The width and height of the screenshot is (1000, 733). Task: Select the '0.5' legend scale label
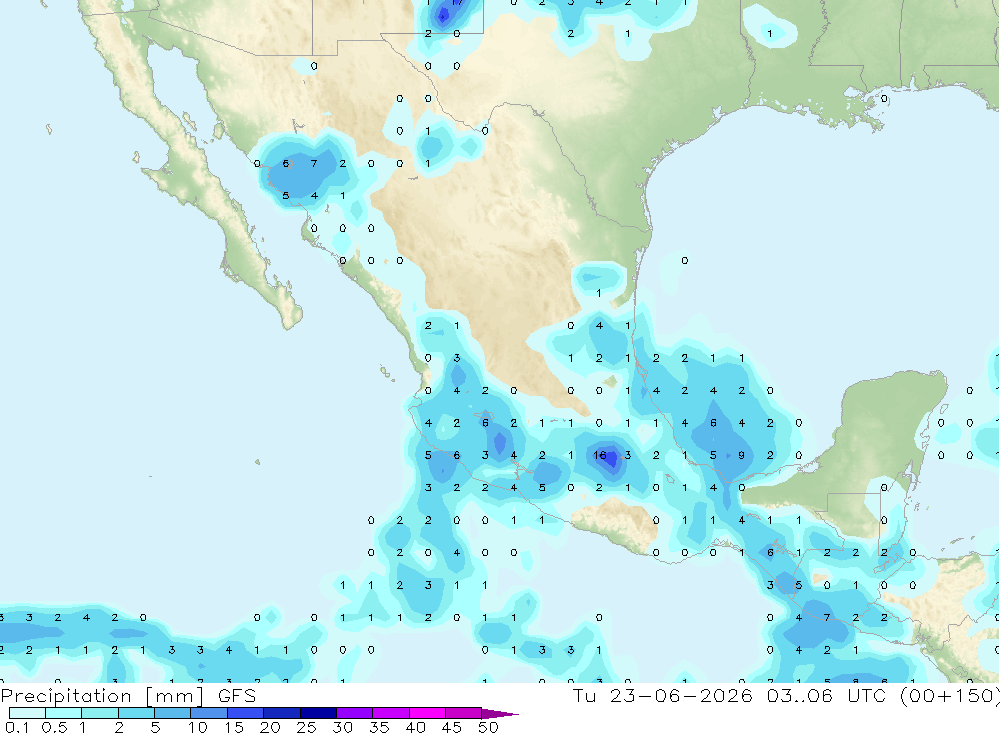pos(54,727)
